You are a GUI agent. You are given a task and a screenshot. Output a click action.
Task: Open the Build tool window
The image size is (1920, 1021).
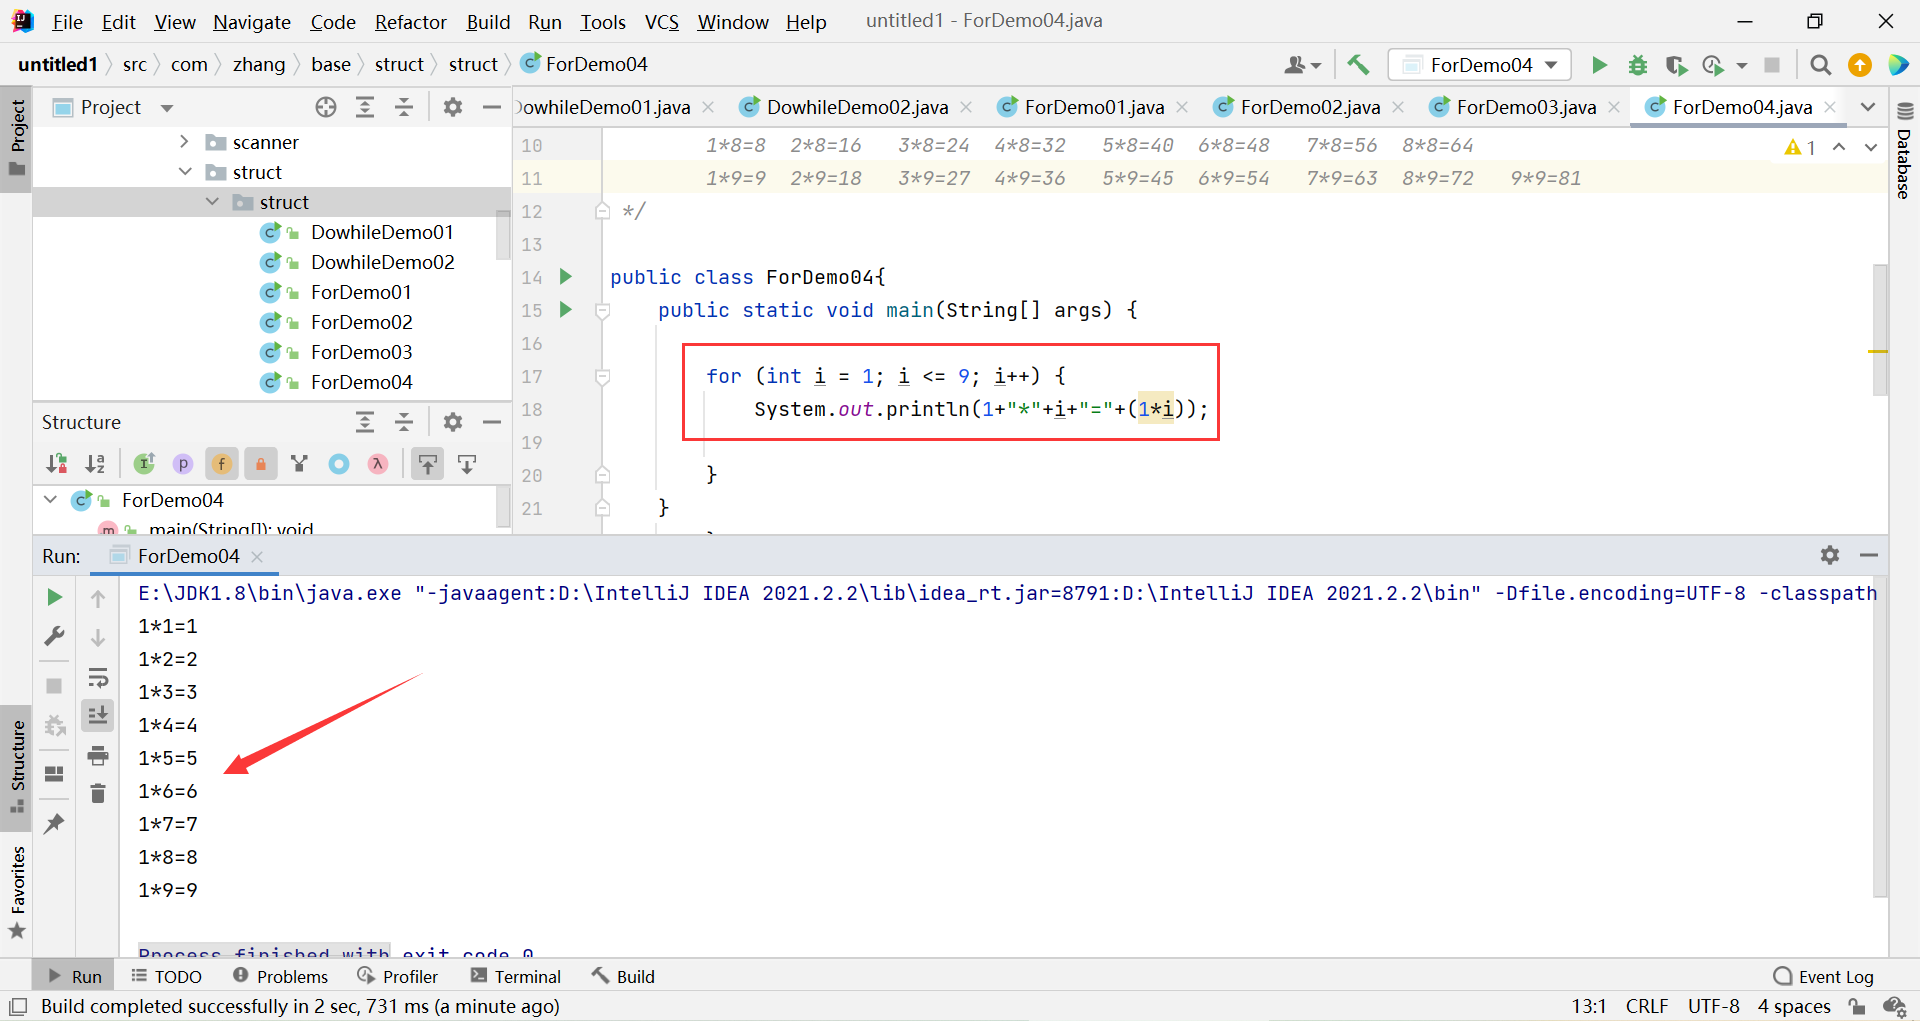tap(623, 976)
